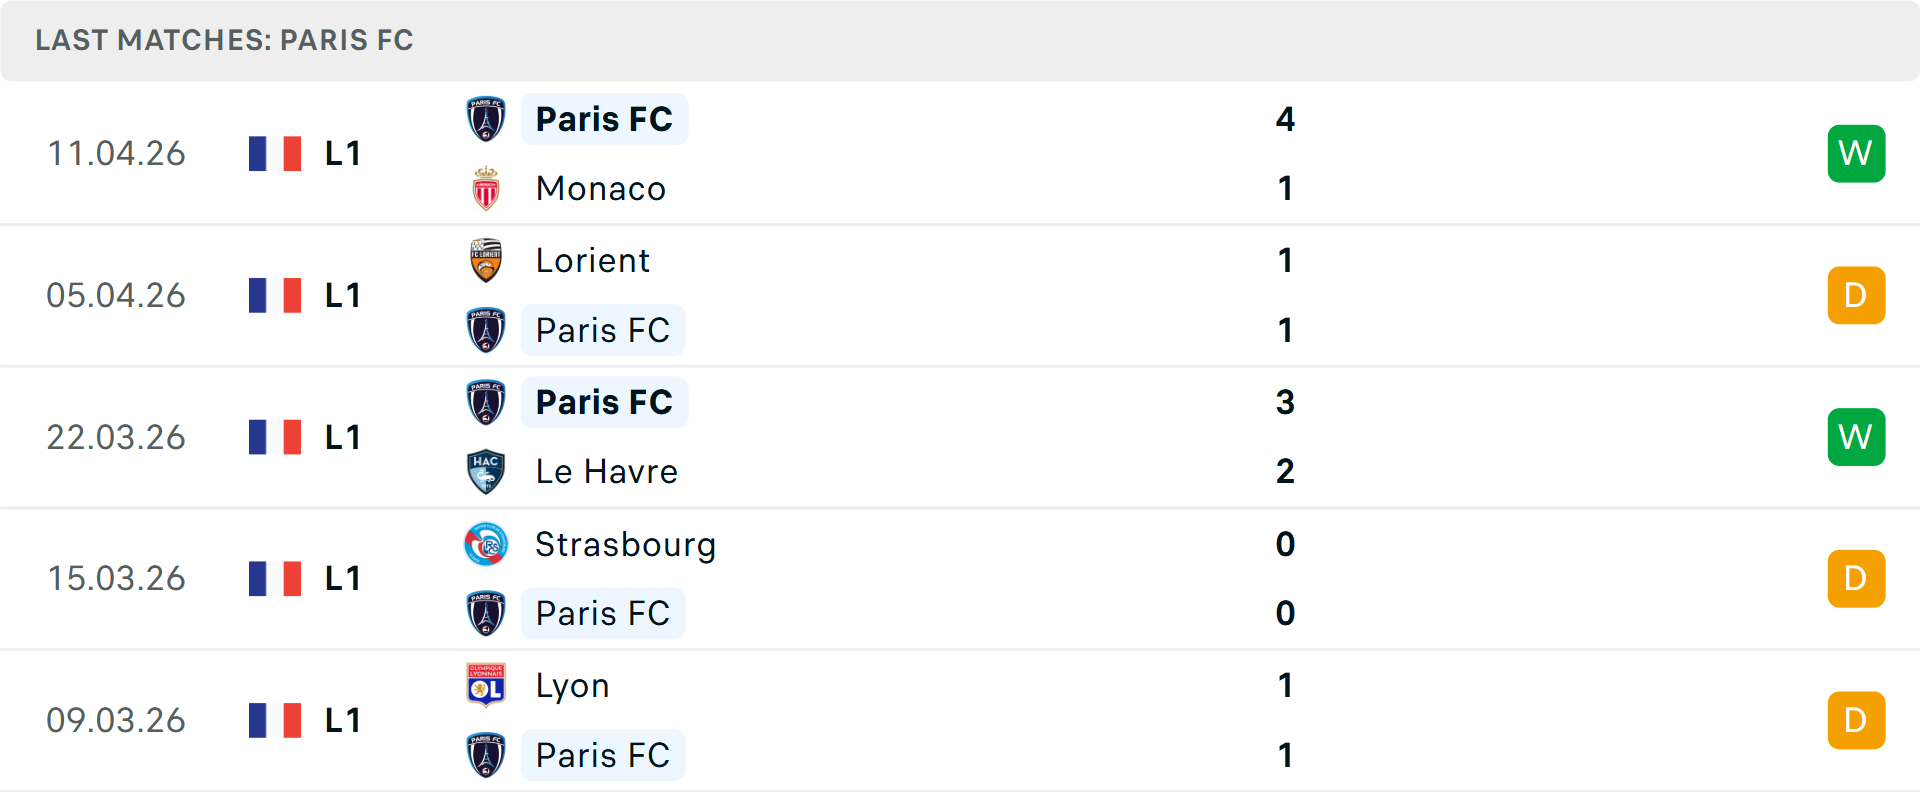Open the Le Havre team link
The image size is (1920, 792).
click(606, 471)
